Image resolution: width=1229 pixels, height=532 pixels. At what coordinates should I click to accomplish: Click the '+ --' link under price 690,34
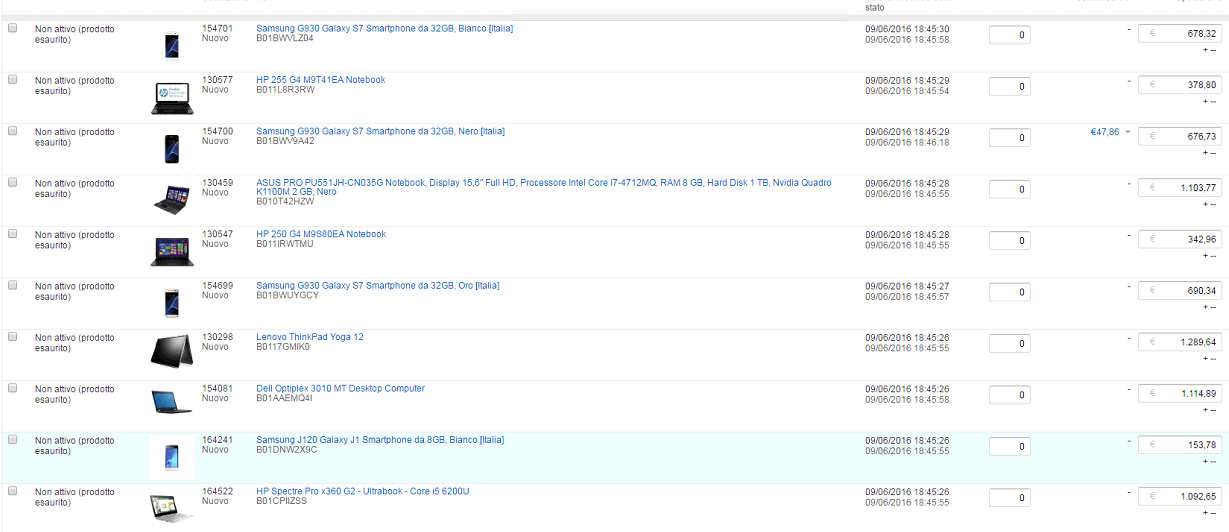click(x=1209, y=307)
